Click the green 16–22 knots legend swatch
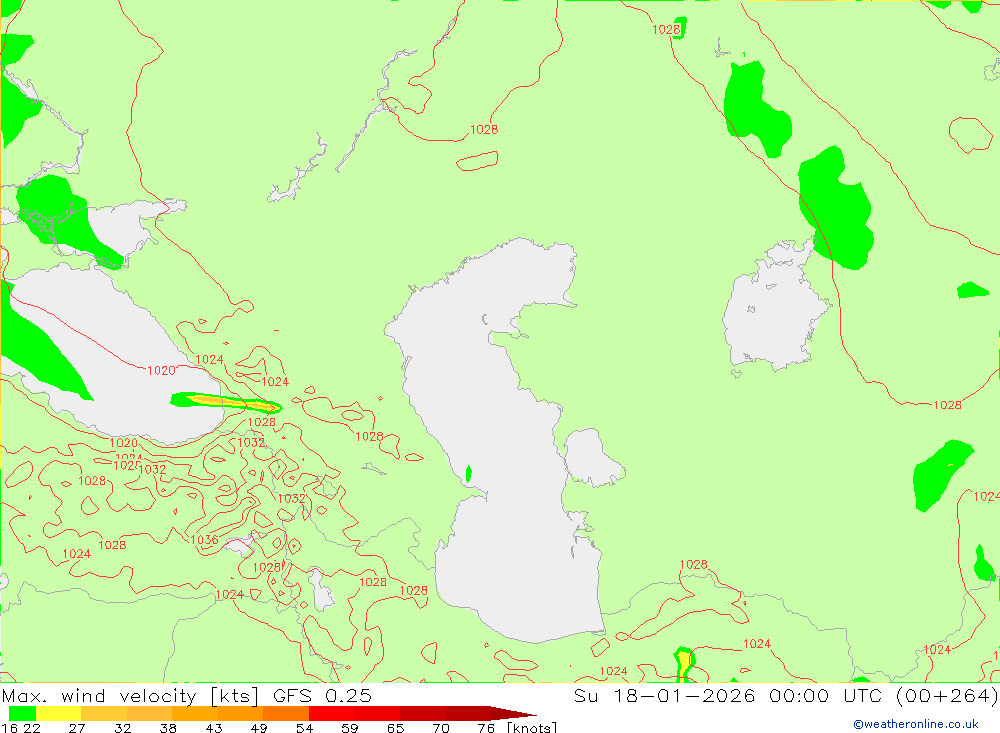The height and width of the screenshot is (733, 1000). (x=22, y=713)
